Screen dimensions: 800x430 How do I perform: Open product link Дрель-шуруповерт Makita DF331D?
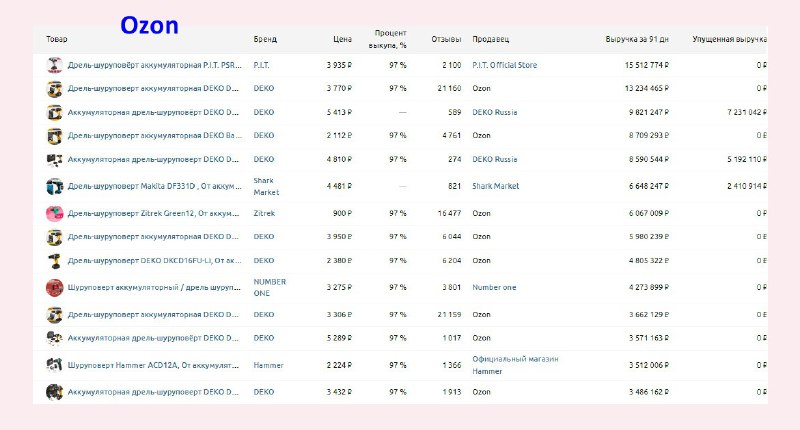tap(155, 186)
